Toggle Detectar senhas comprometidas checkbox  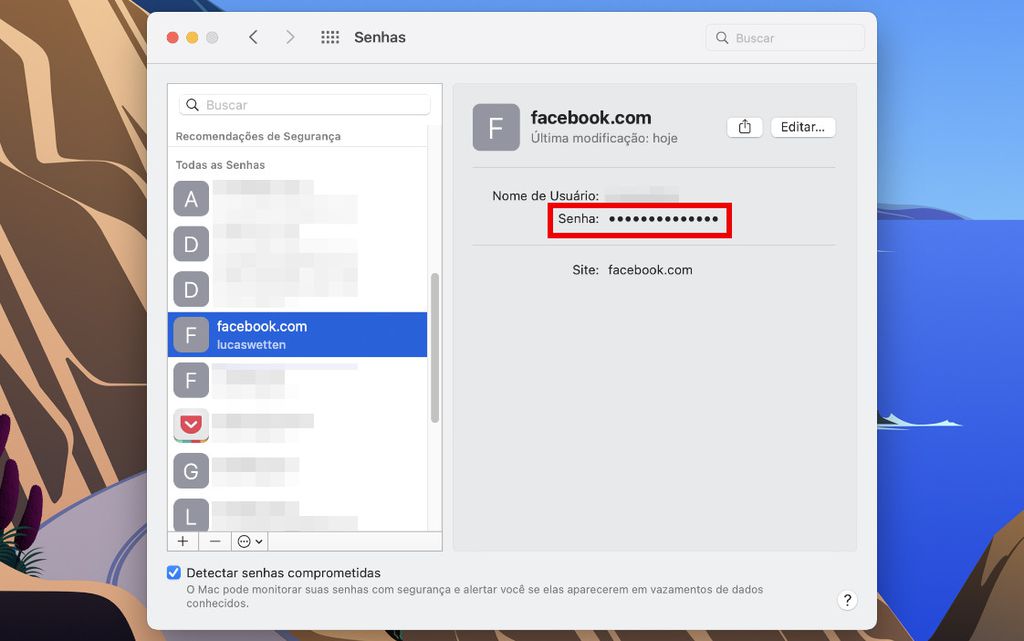pos(174,572)
